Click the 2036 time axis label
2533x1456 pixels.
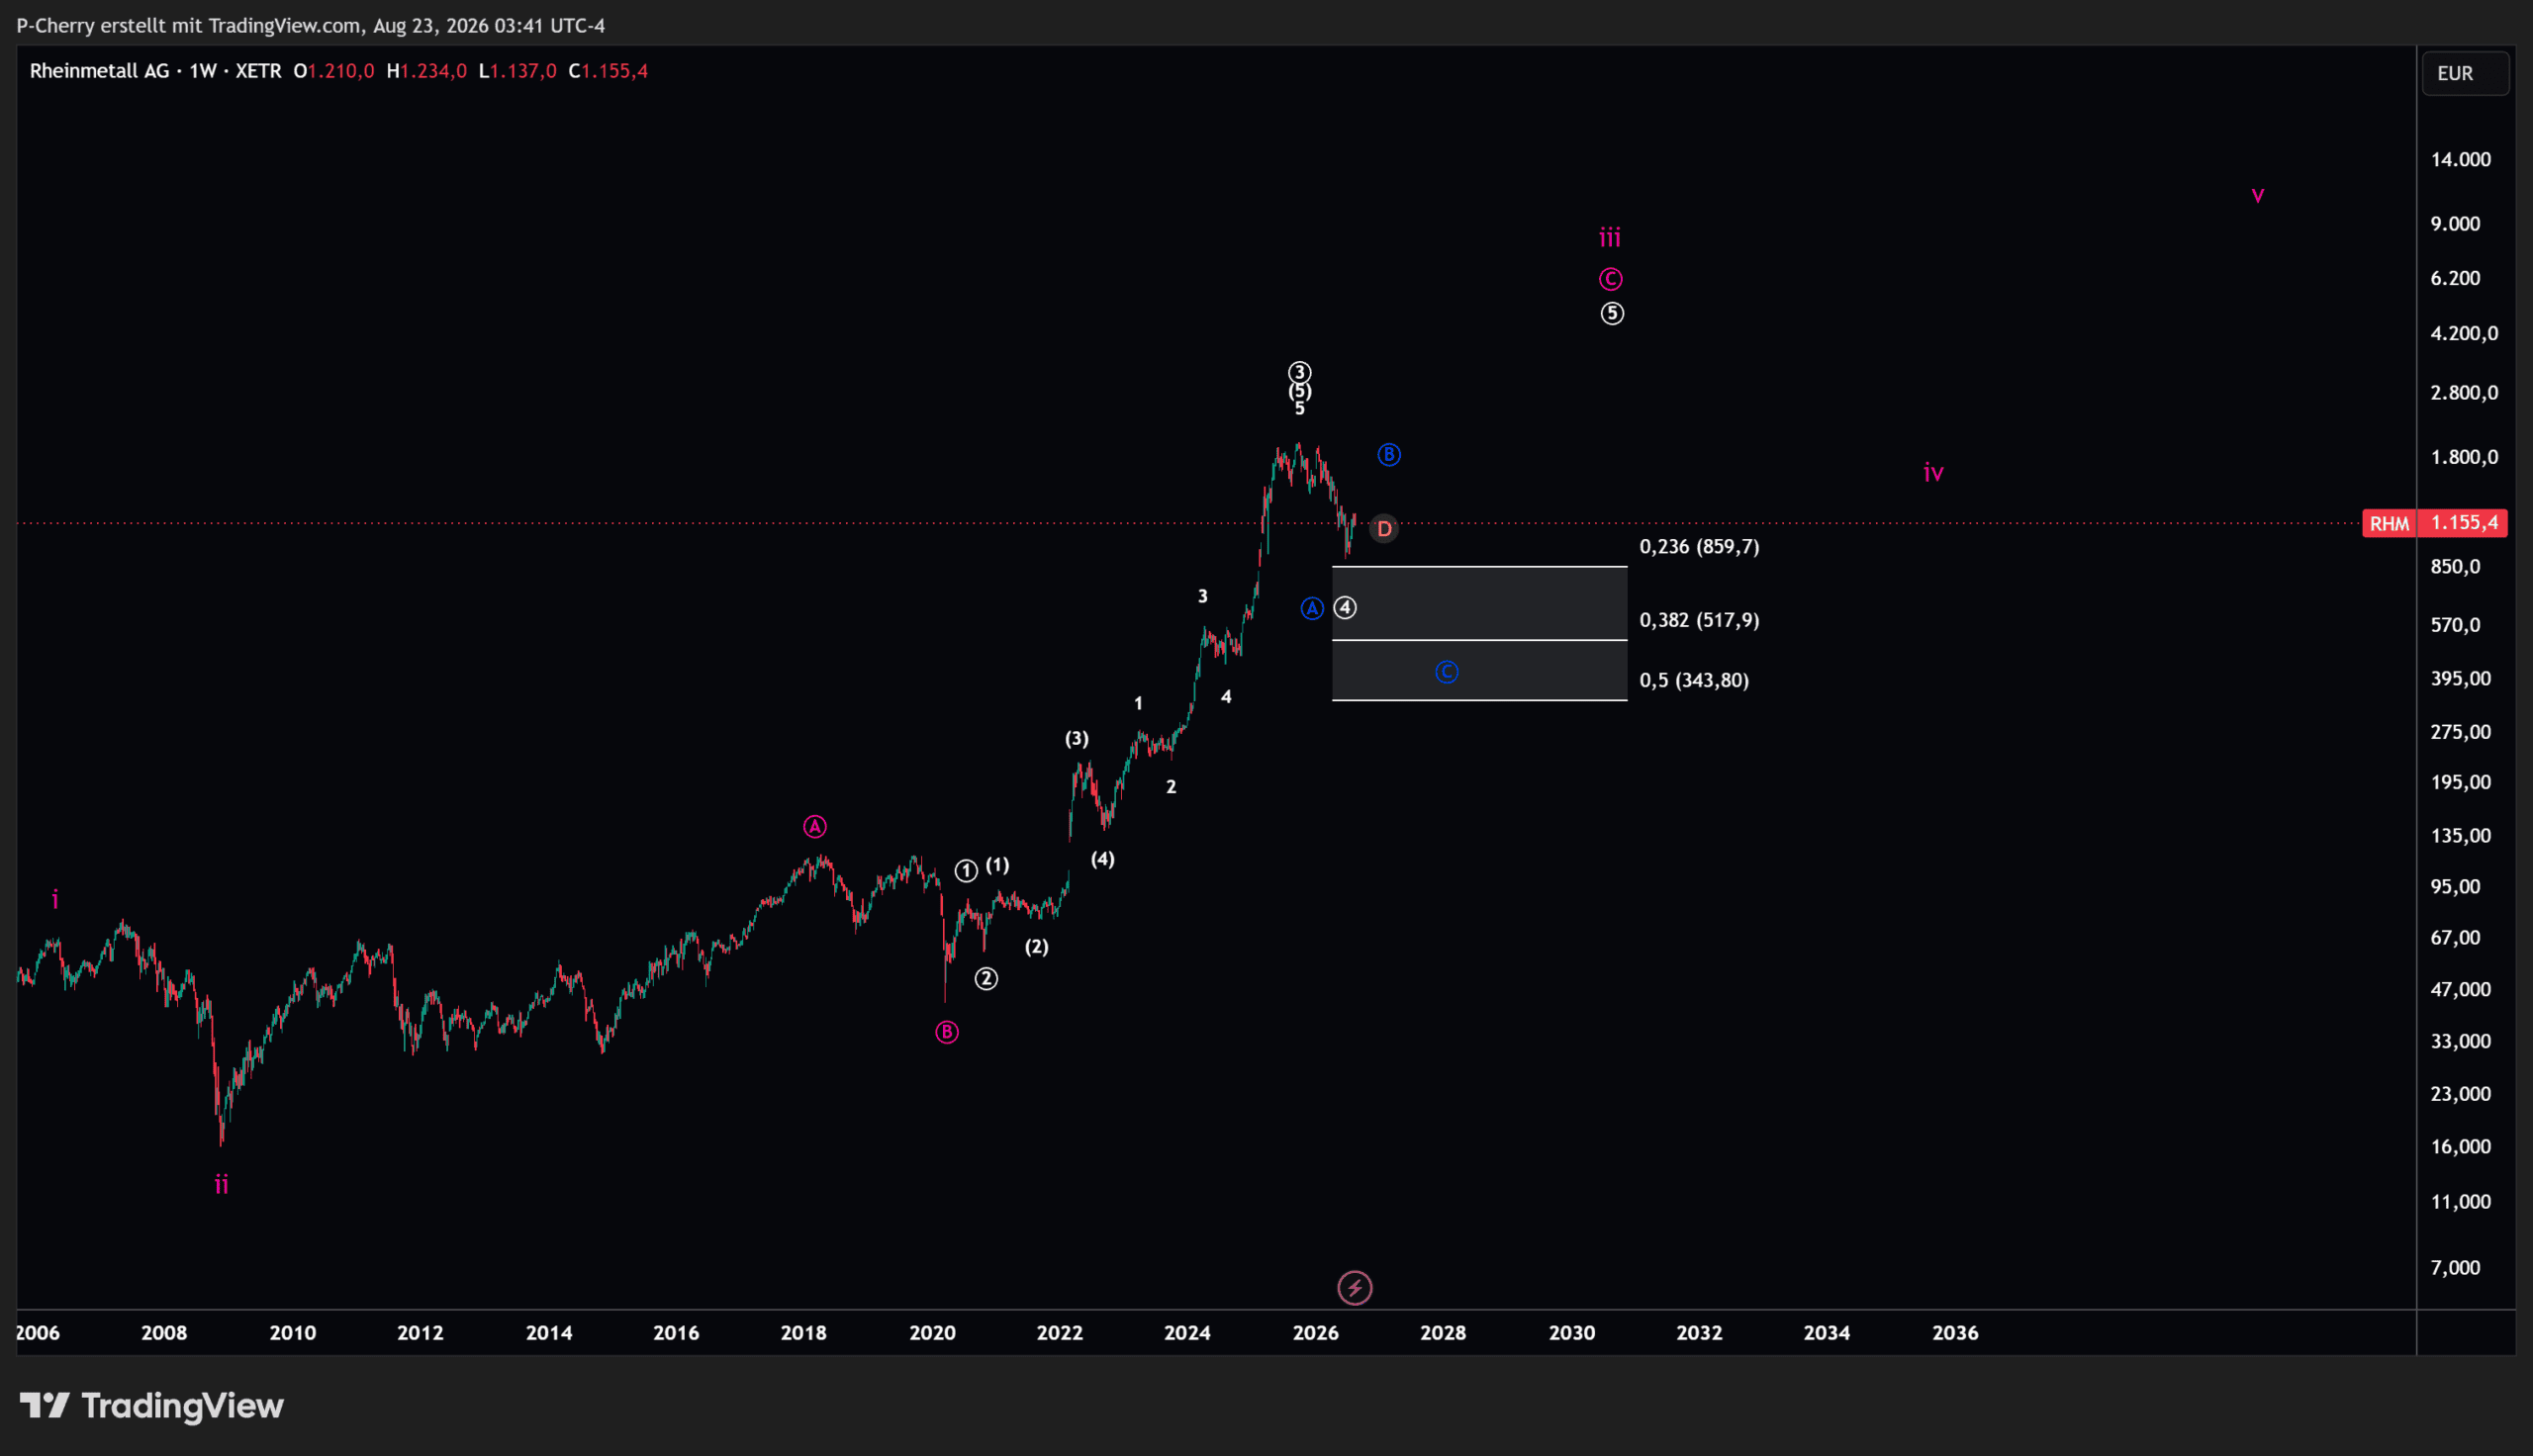(x=1955, y=1333)
